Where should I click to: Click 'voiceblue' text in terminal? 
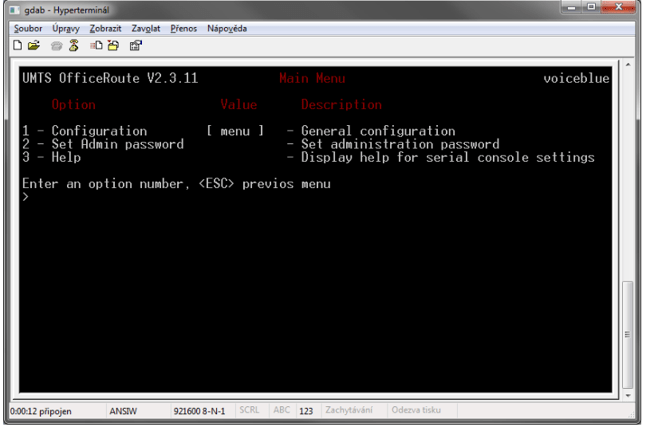(x=576, y=78)
